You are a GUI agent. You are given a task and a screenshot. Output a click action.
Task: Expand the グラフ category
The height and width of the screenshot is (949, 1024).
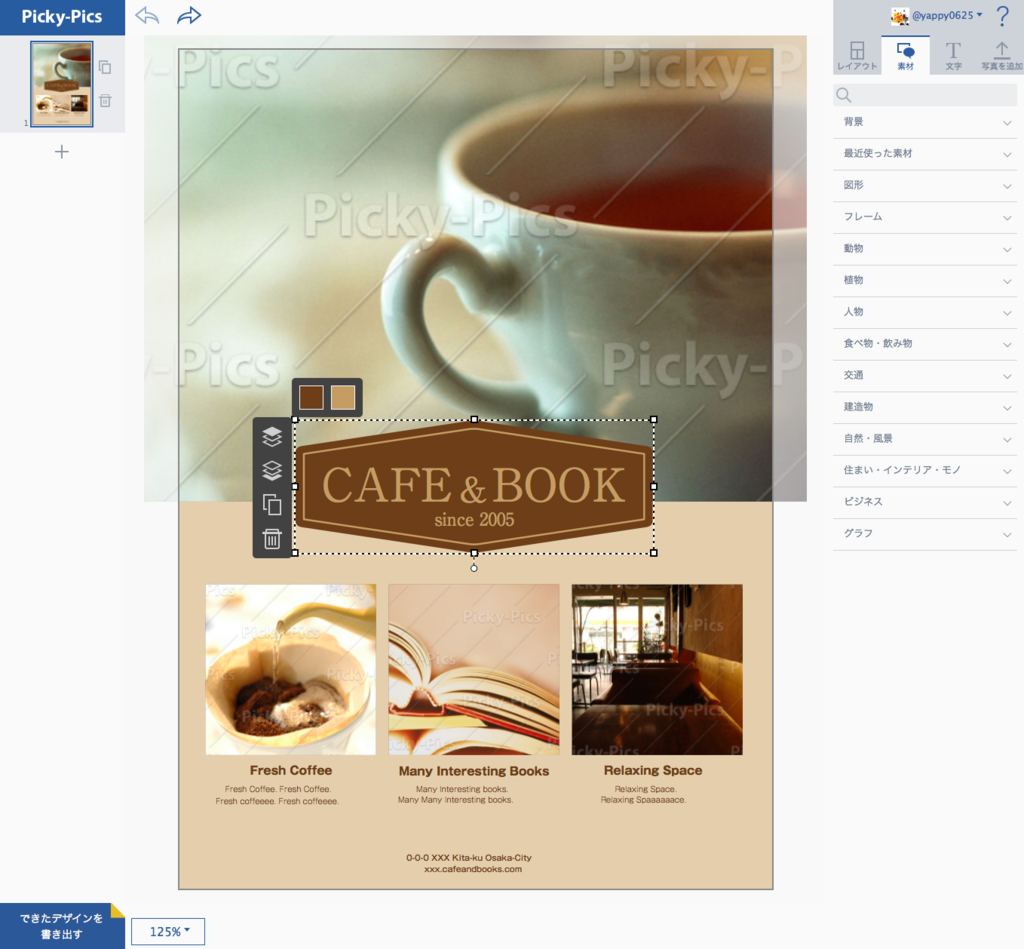pyautogui.click(x=925, y=534)
